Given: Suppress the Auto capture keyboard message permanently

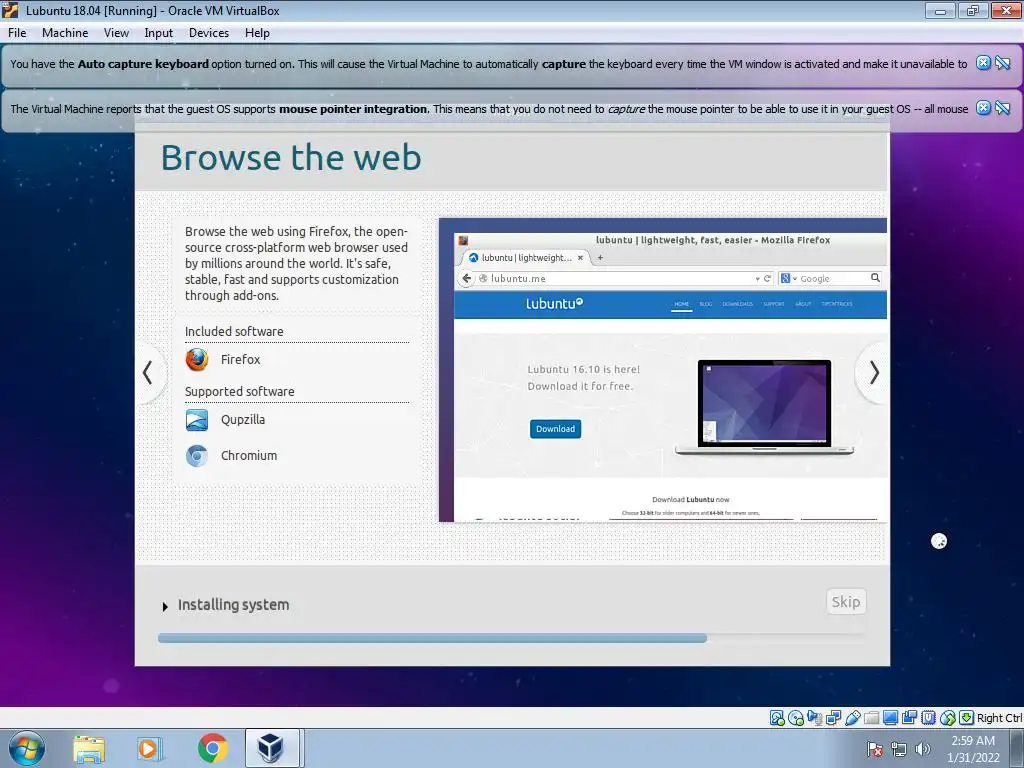Looking at the screenshot, I should click(x=1003, y=63).
